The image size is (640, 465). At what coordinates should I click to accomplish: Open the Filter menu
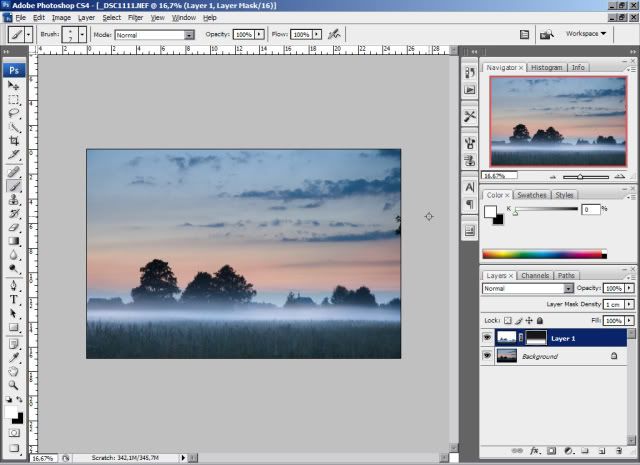pos(135,18)
